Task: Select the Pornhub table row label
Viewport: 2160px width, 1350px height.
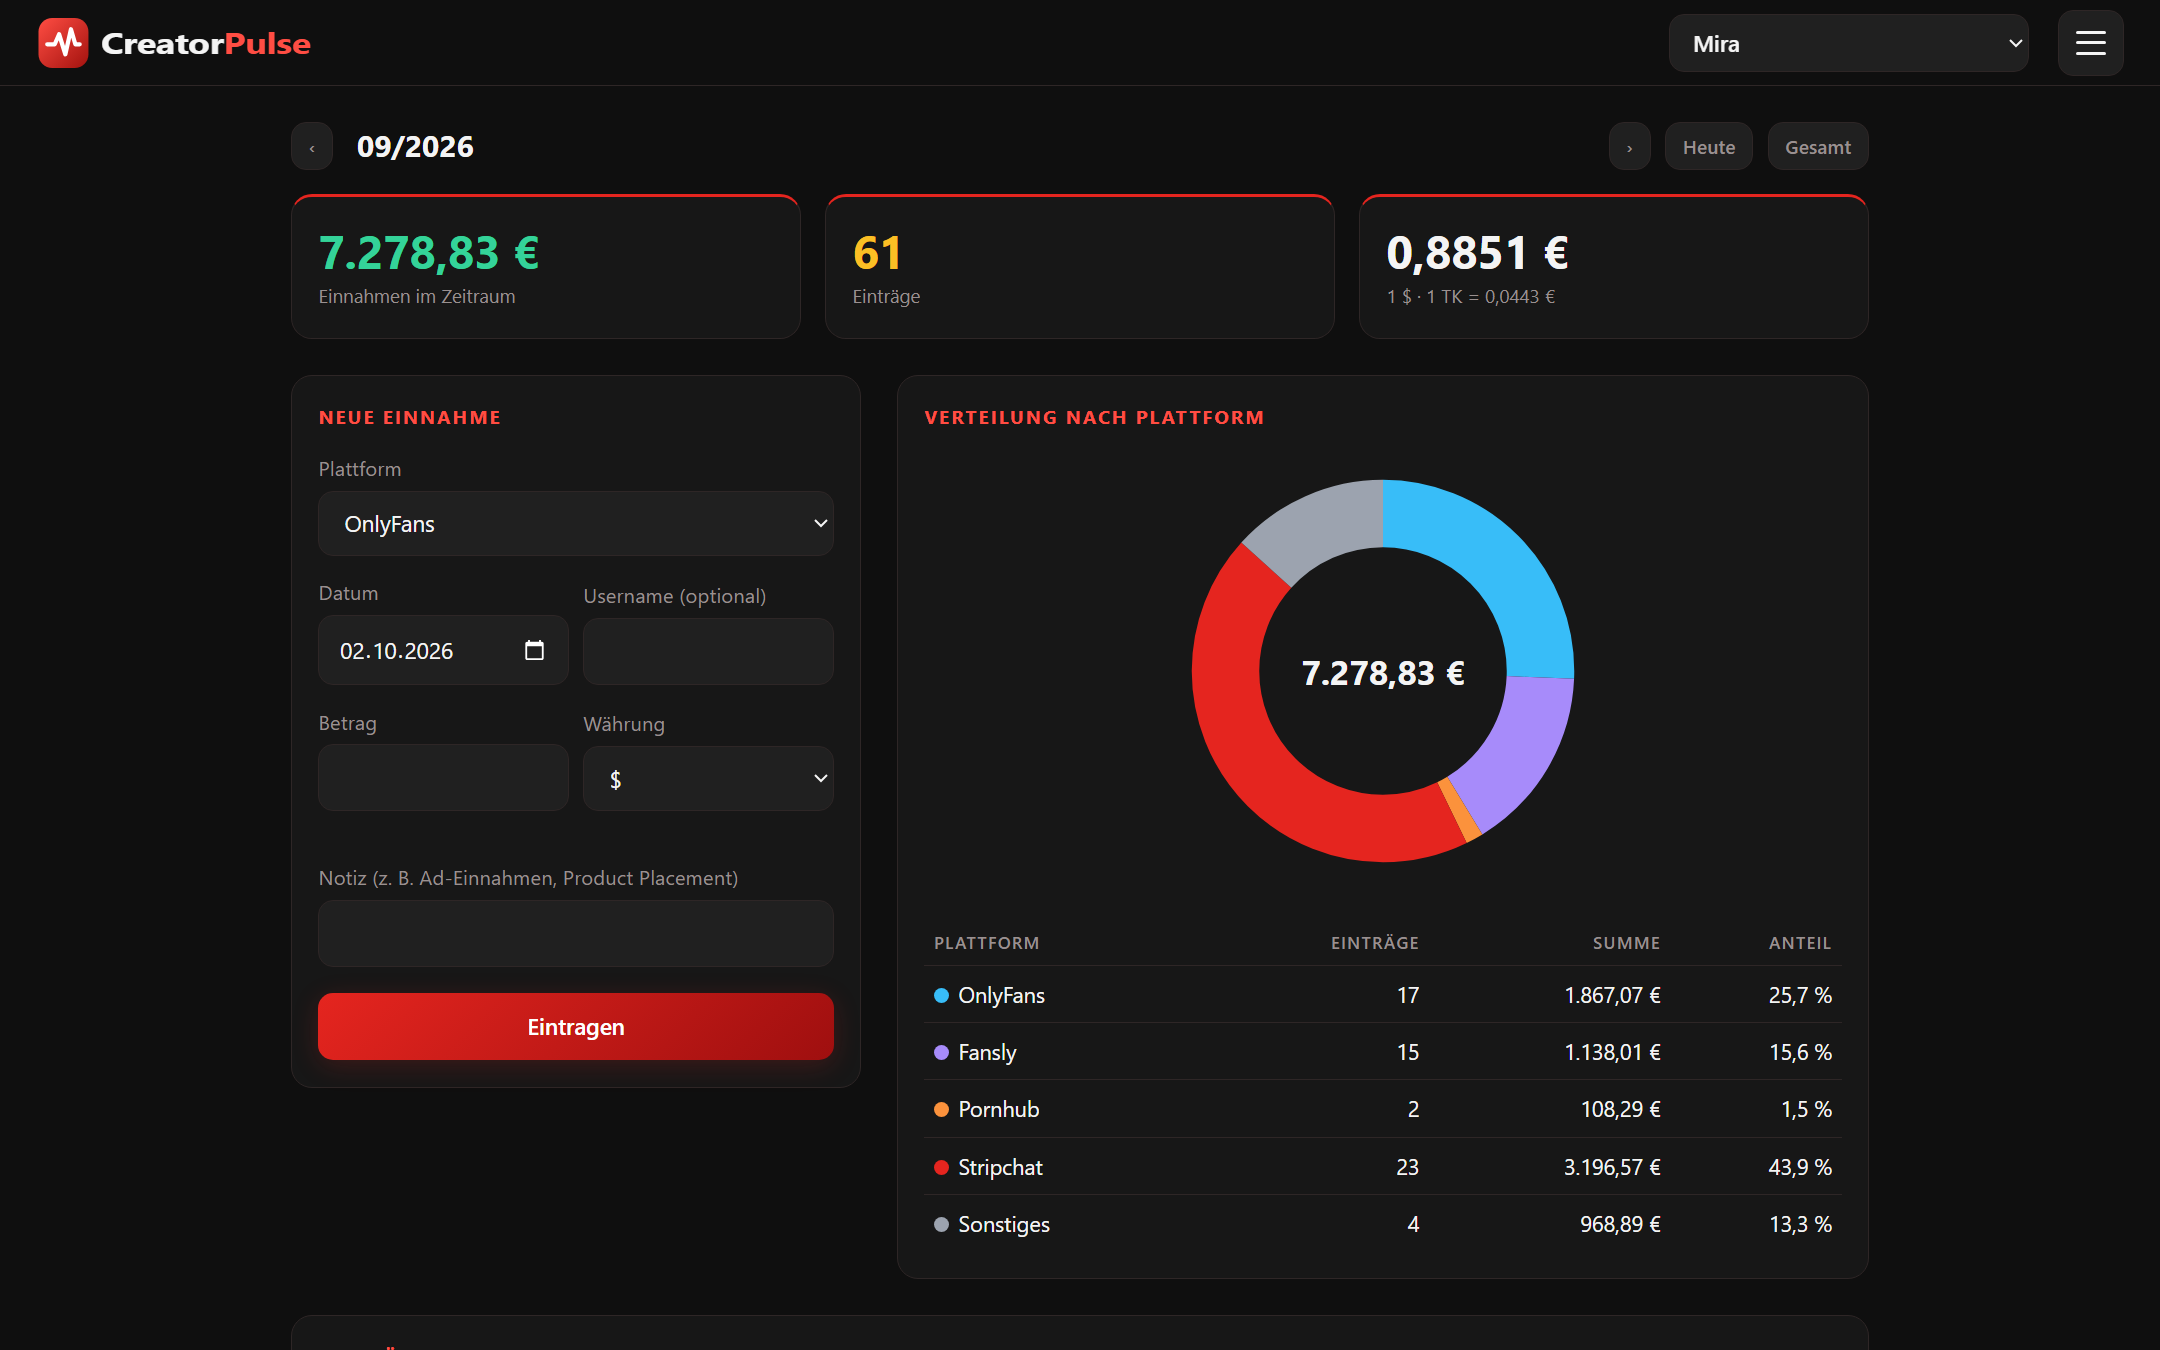Action: pos(998,1109)
